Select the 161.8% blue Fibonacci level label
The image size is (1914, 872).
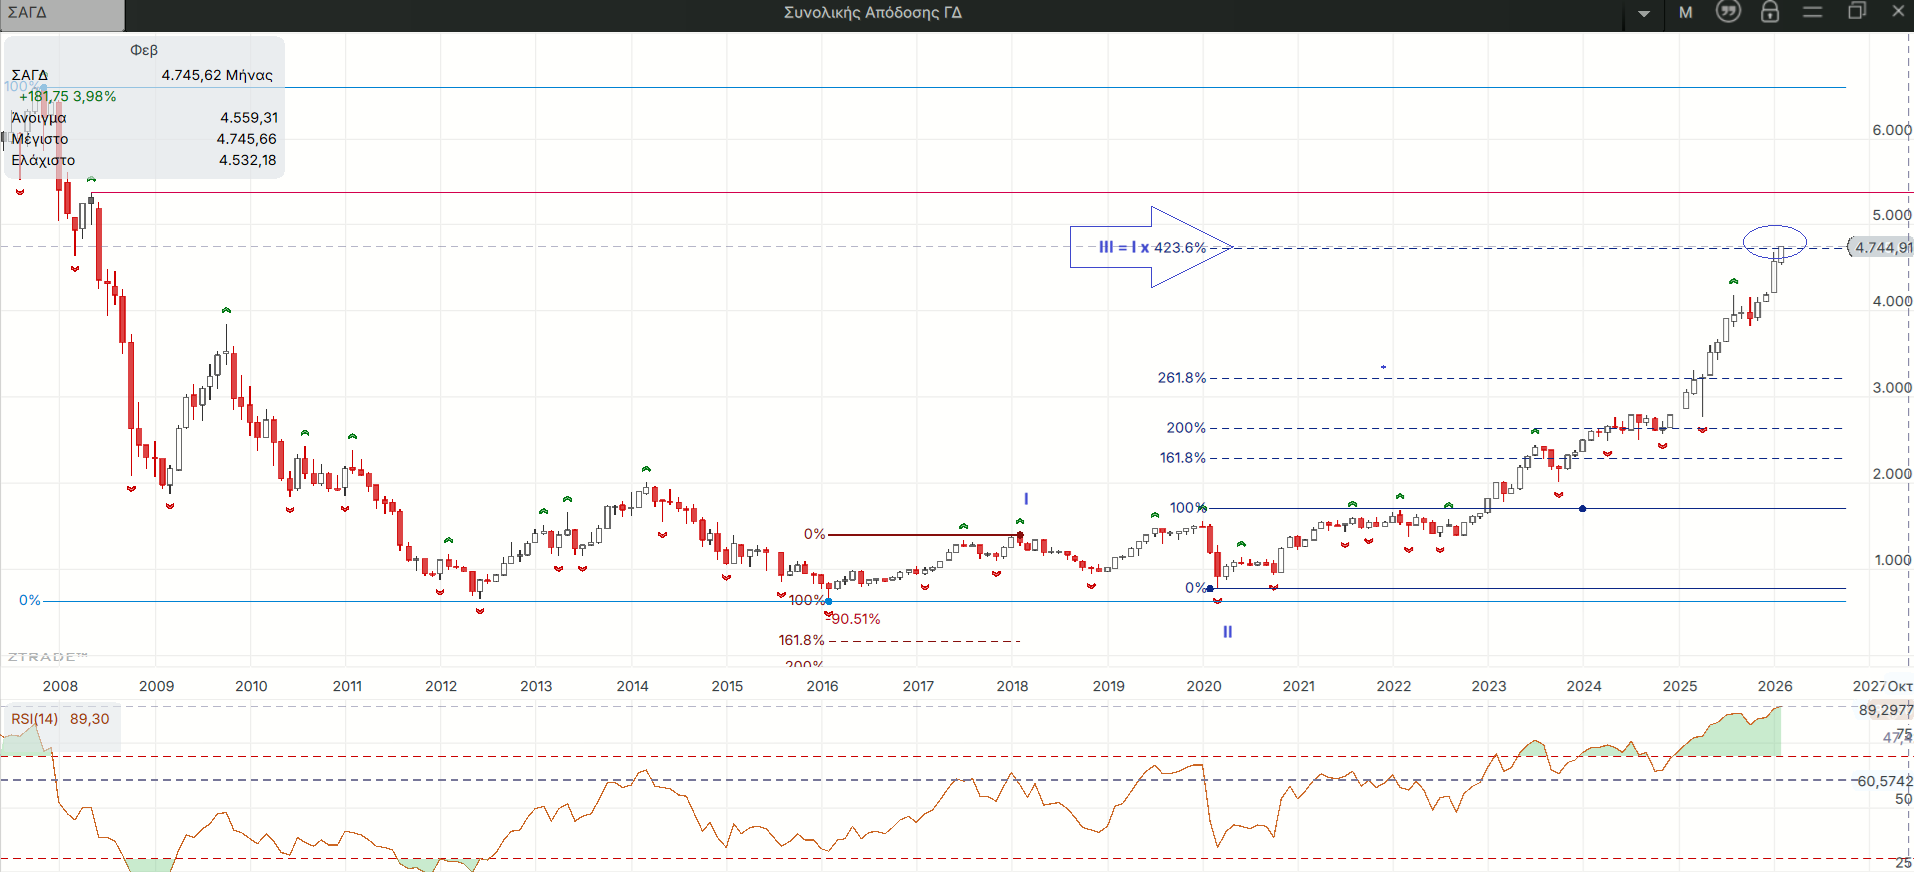[1182, 458]
